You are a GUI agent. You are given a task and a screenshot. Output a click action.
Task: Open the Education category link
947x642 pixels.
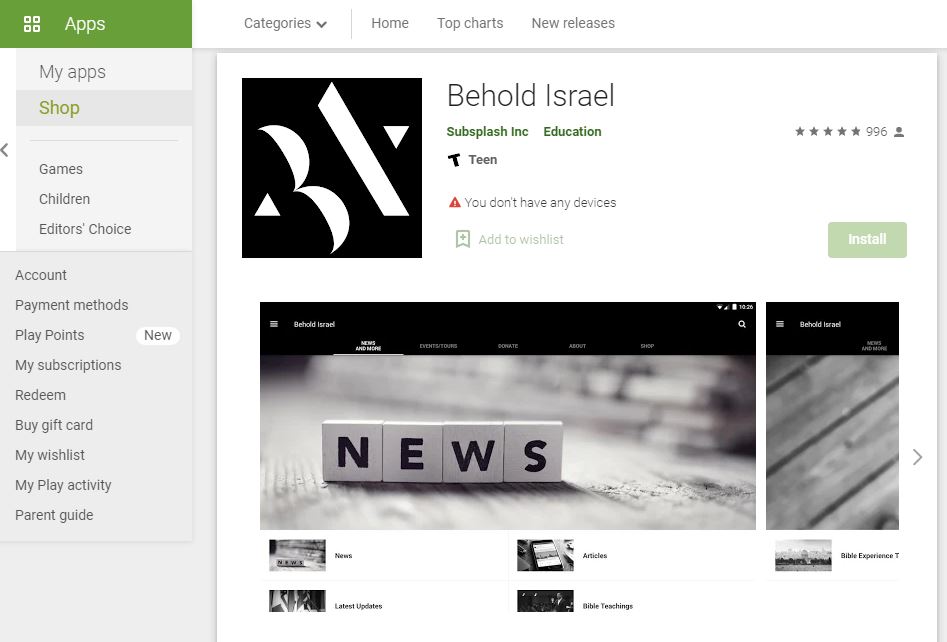[x=573, y=132]
